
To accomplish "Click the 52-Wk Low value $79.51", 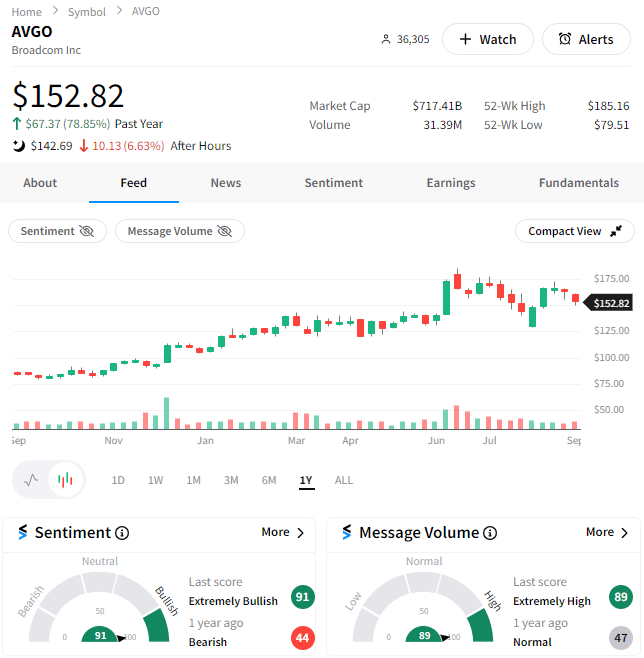I will [611, 125].
